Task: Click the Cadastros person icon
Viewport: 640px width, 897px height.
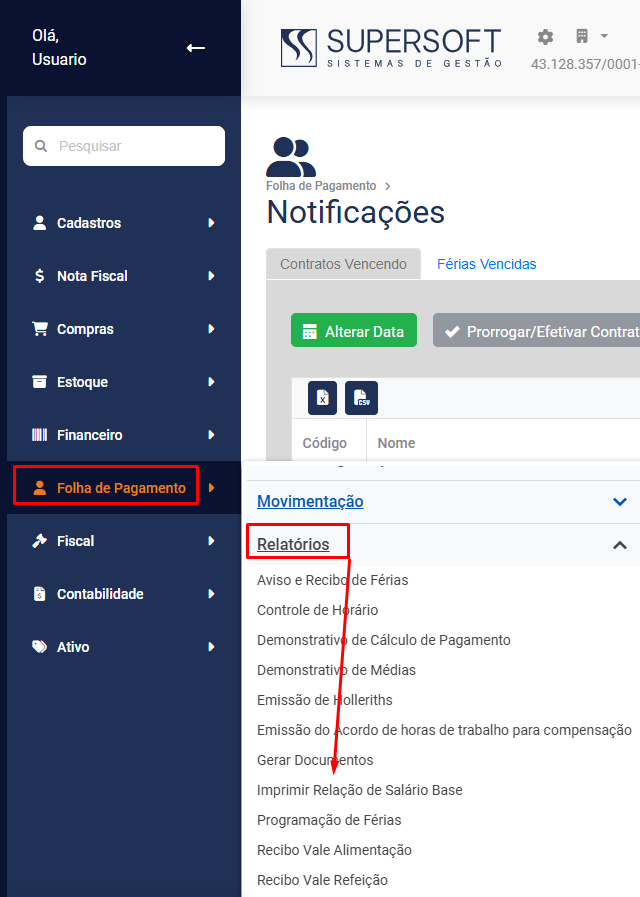Action: [x=39, y=223]
